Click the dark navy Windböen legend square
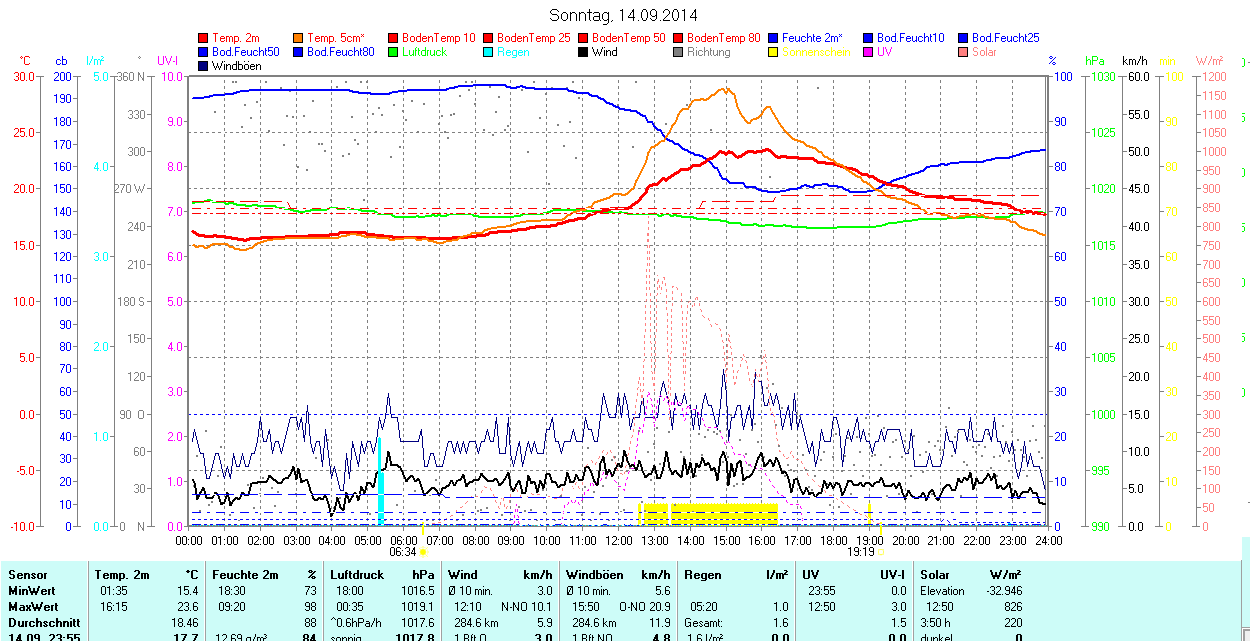This screenshot has height=641, width=1250. (x=204, y=66)
